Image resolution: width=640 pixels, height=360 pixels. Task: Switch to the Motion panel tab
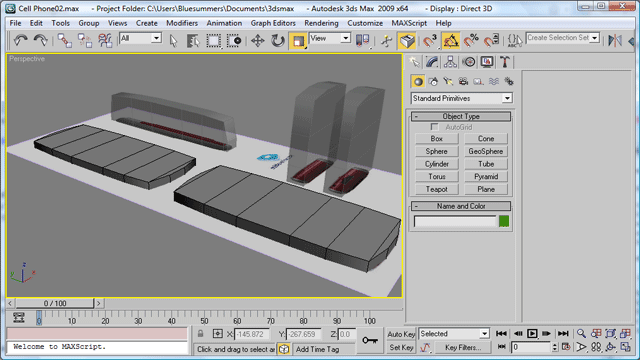click(x=469, y=62)
